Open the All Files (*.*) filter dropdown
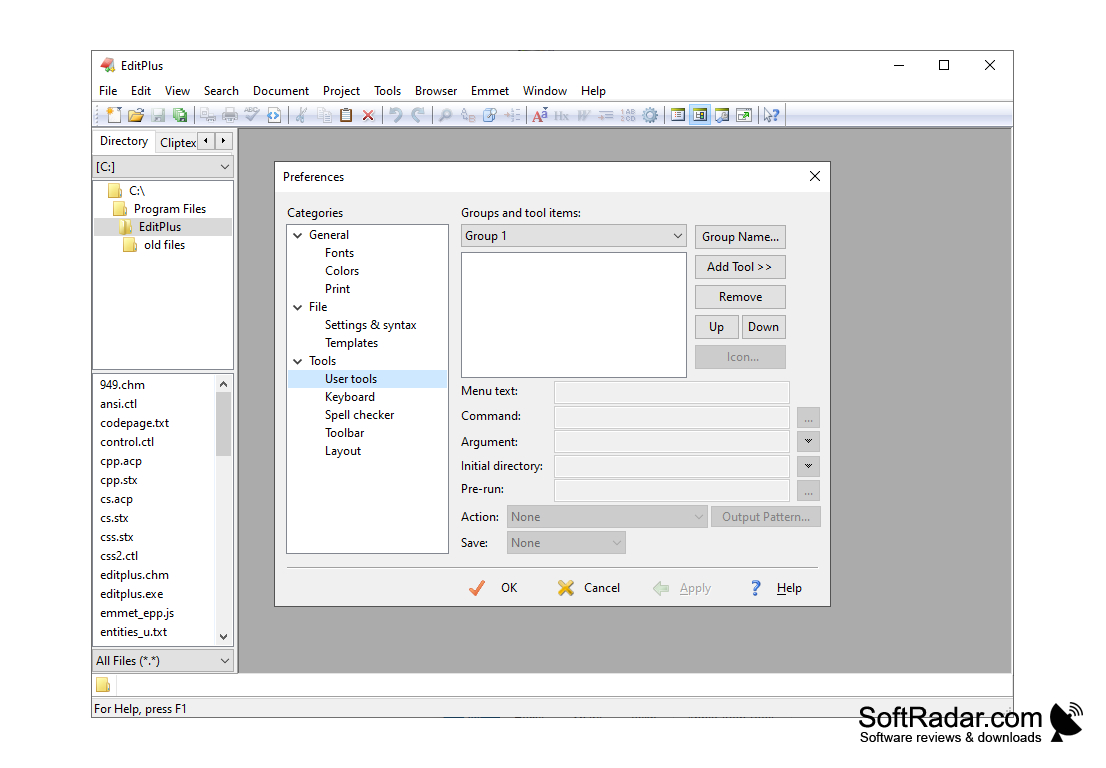The width and height of the screenshot is (1106, 768). (x=163, y=661)
